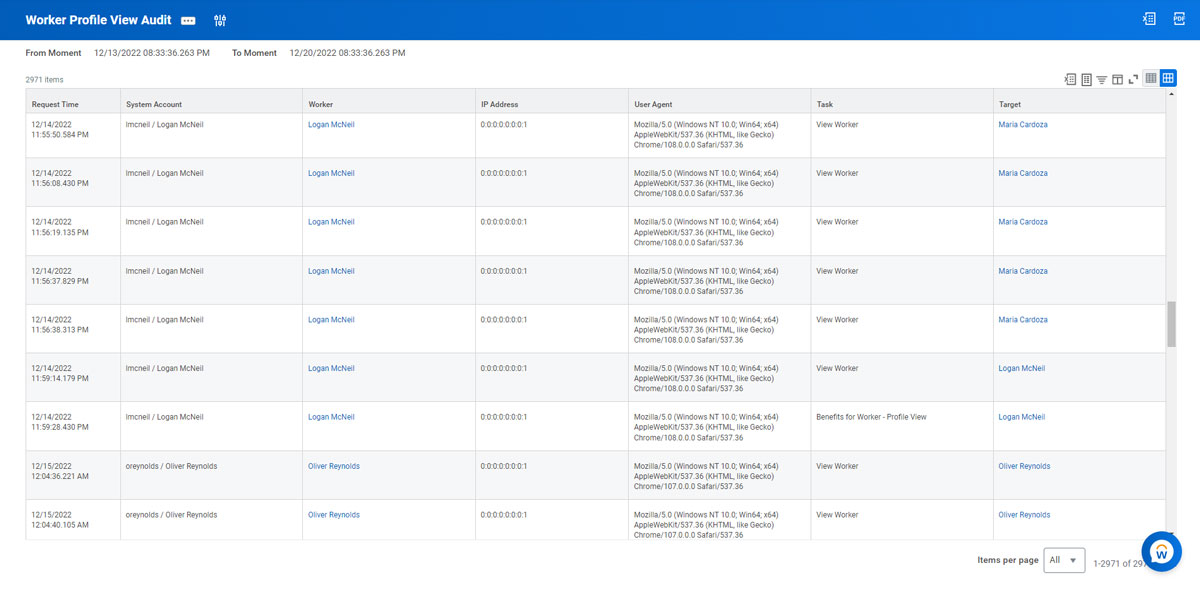
Task: Select 'lmcneil / Logan McNeil' in 11:56:08.430 PM row
Action: [165, 174]
